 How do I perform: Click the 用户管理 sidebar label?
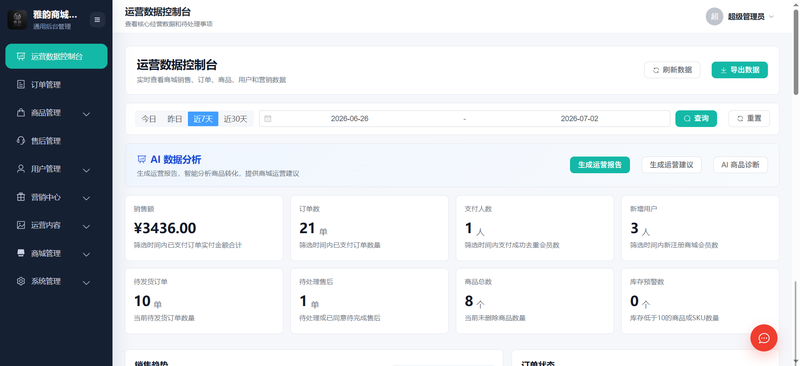tap(46, 169)
